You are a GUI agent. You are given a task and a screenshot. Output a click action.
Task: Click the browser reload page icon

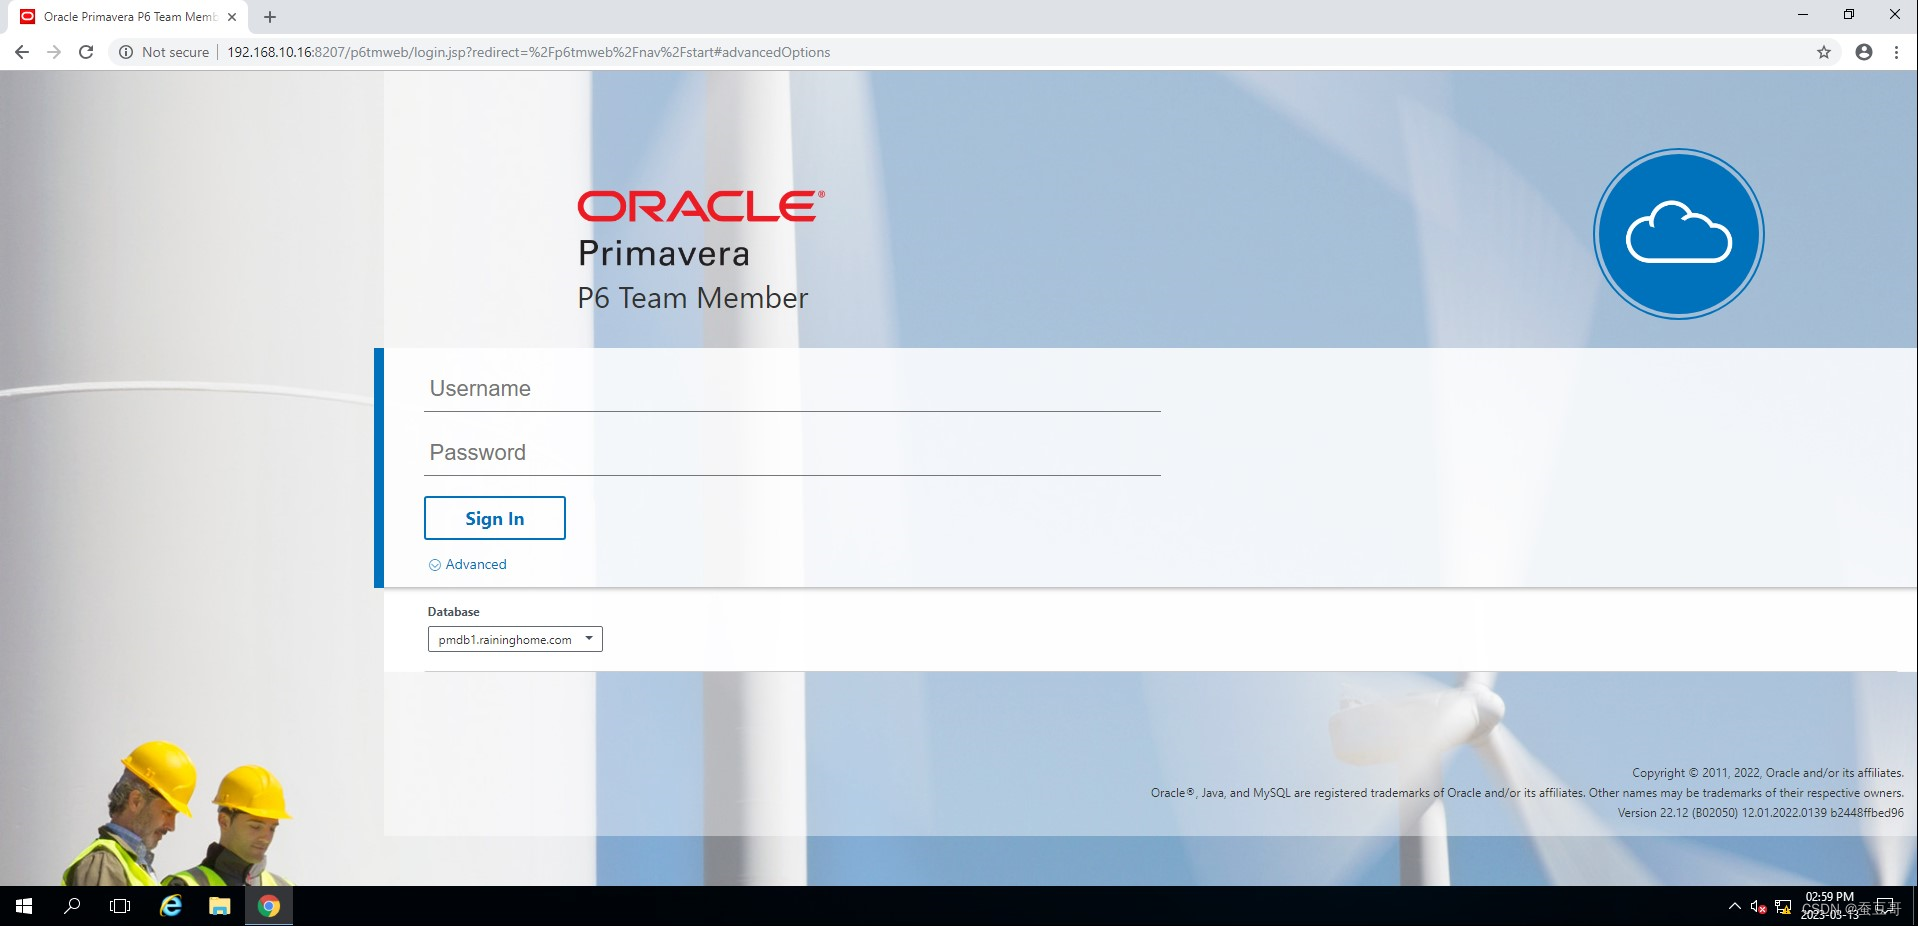(x=86, y=52)
